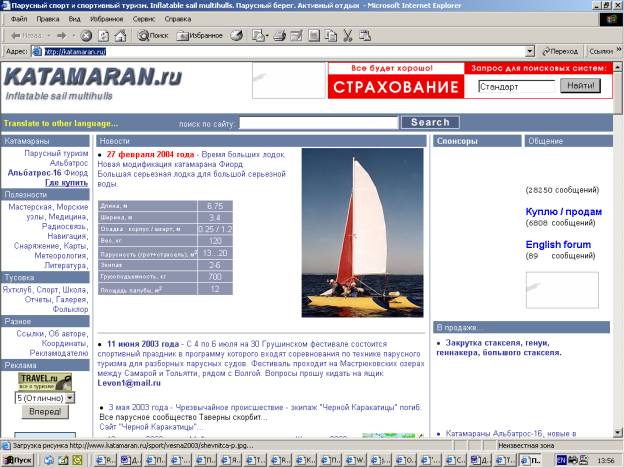Image resolution: width=624 pixels, height=468 pixels.
Task: Click the Вперед! rating button
Action: pyautogui.click(x=45, y=411)
